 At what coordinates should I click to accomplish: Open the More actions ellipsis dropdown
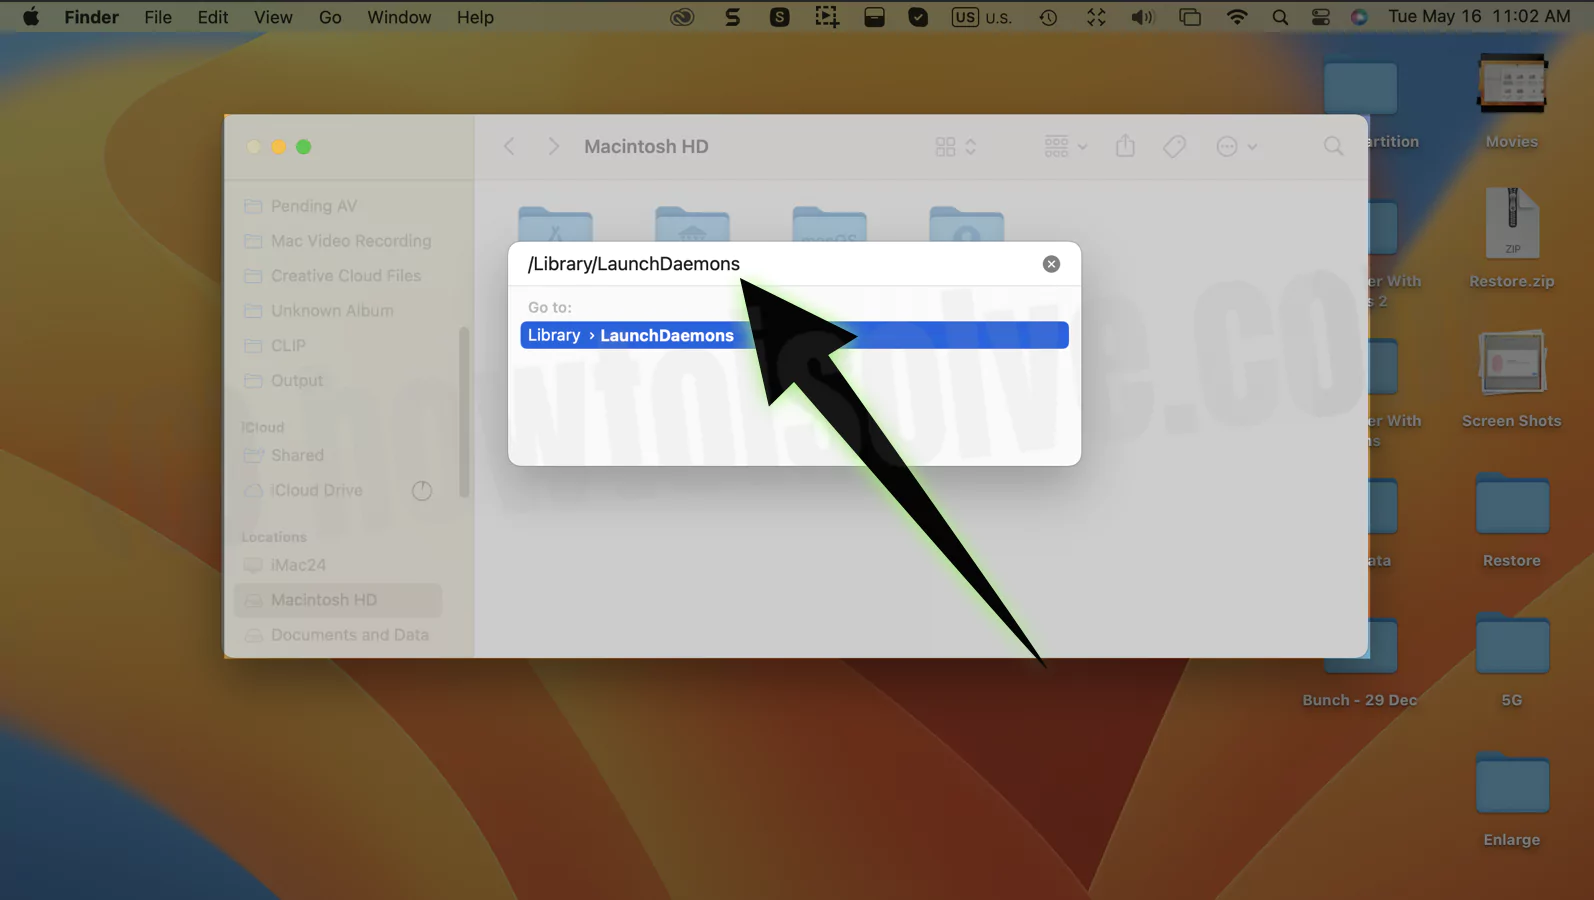coord(1236,147)
